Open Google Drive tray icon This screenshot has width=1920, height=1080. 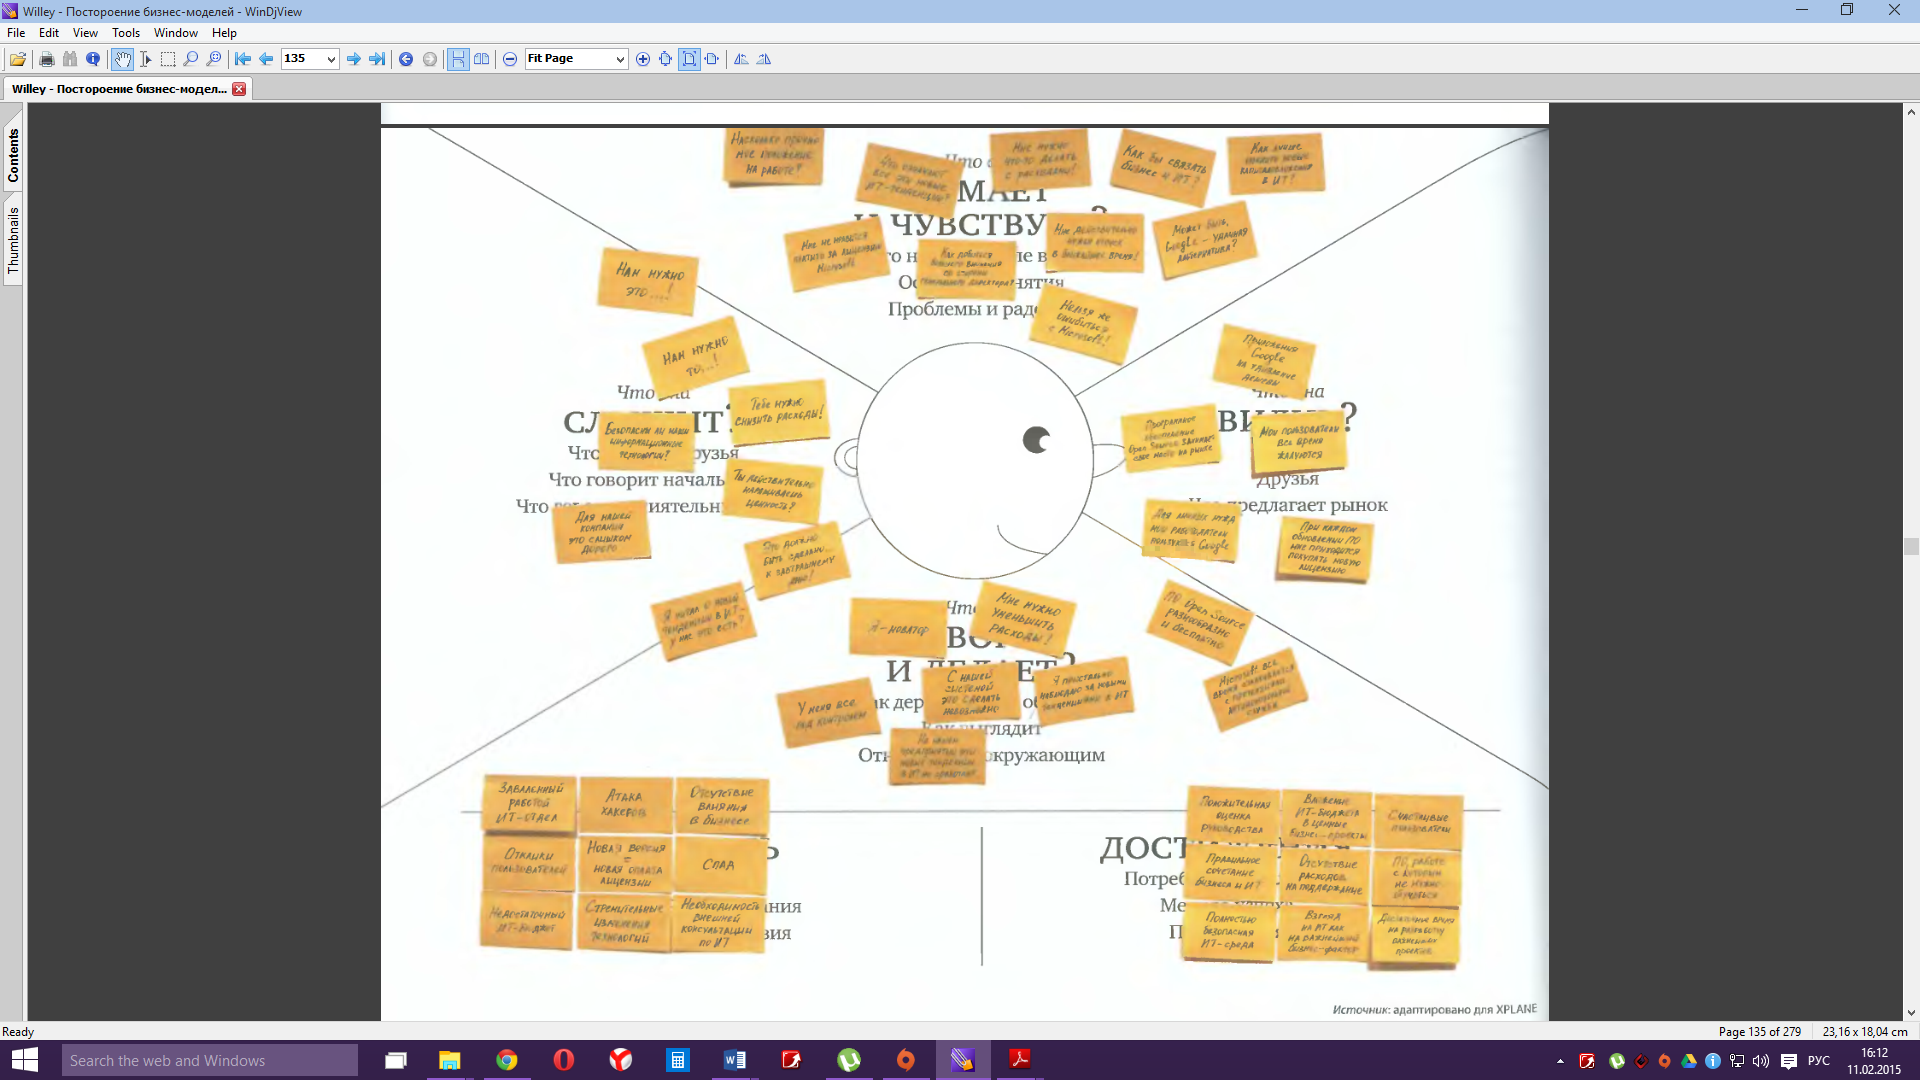coord(1689,1061)
